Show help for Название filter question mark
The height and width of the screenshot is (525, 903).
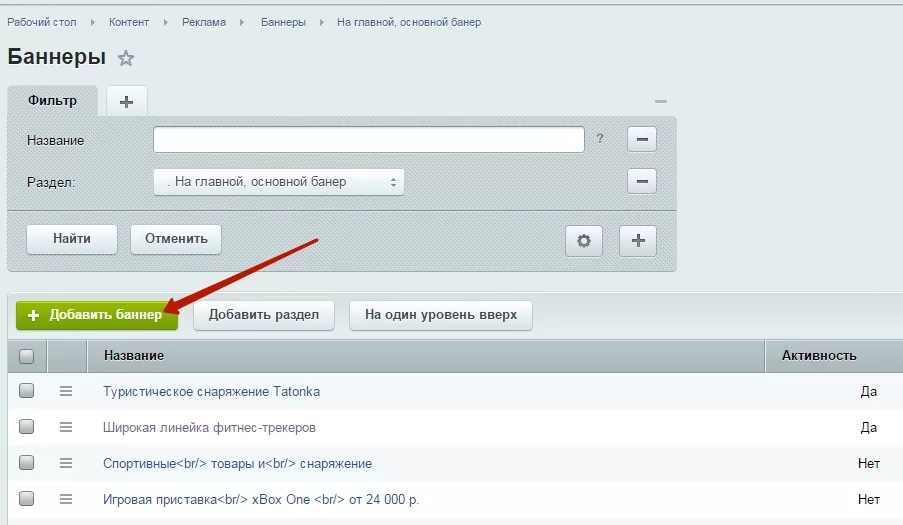click(x=600, y=139)
